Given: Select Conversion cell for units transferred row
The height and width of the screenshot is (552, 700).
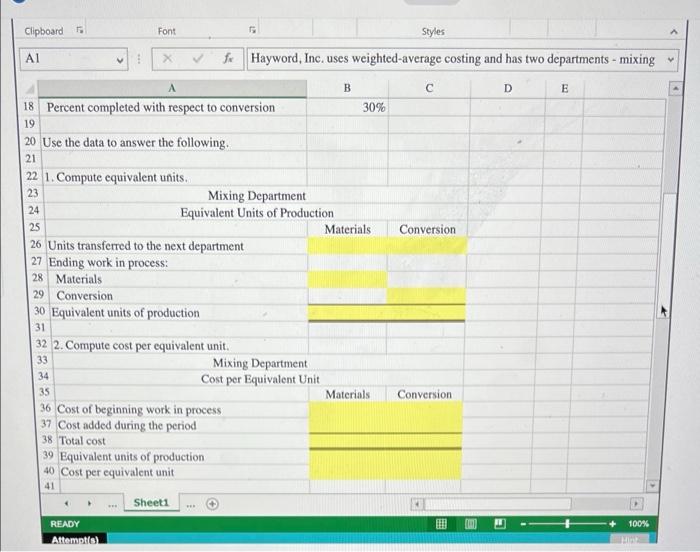Looking at the screenshot, I should click(x=427, y=246).
